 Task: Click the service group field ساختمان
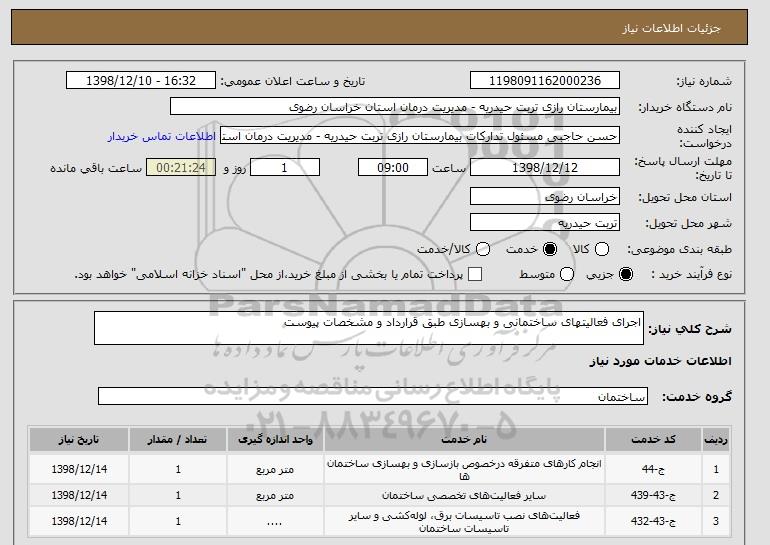coord(373,396)
